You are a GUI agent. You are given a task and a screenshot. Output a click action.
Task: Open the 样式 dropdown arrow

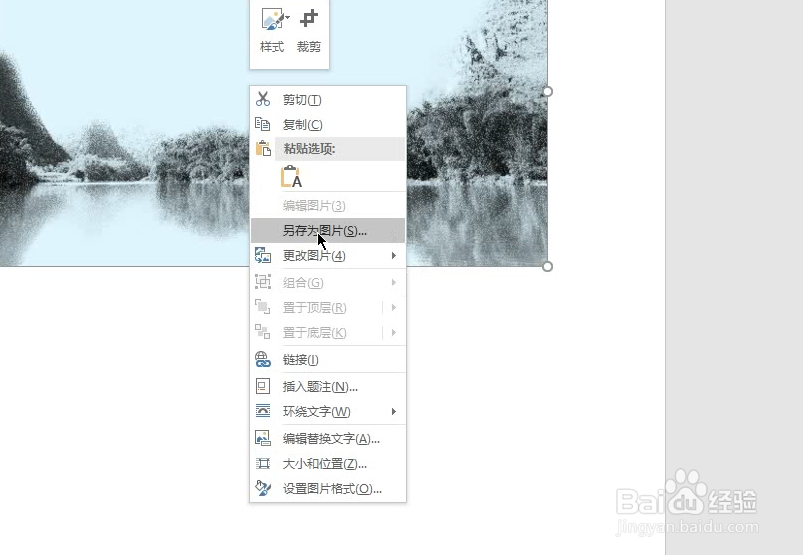click(287, 18)
